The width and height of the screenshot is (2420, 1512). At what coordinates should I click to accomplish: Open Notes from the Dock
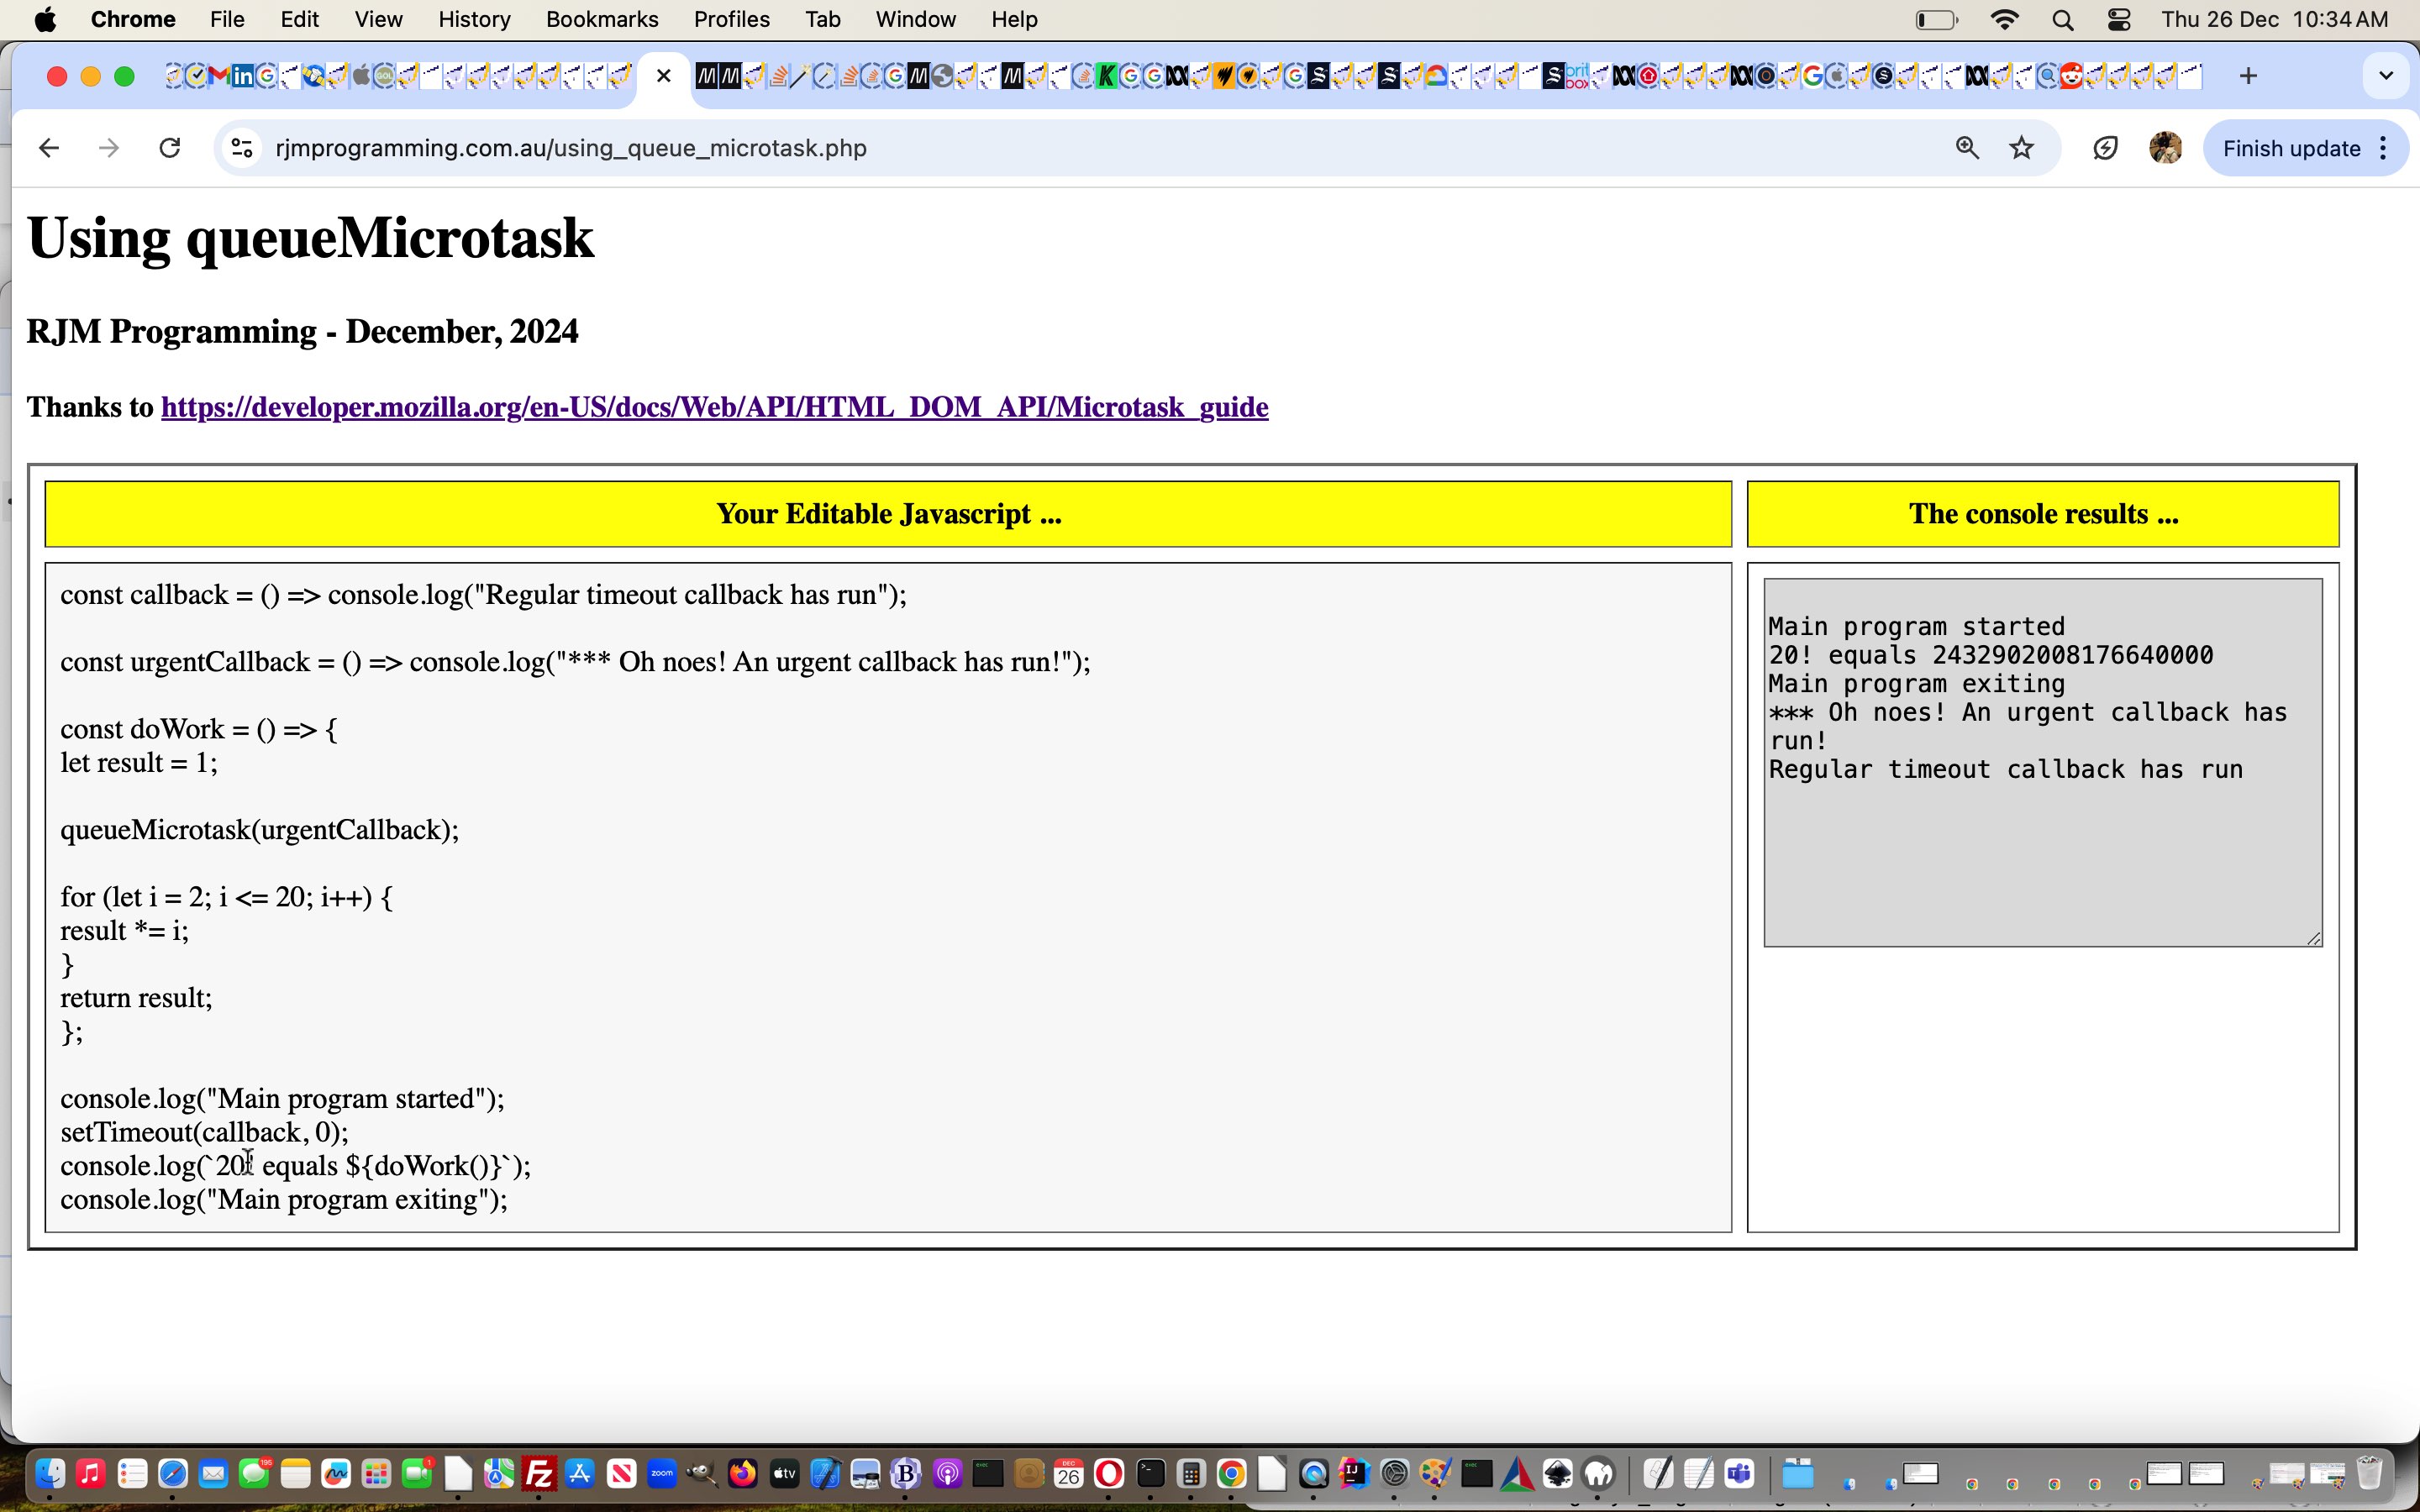coord(295,1473)
